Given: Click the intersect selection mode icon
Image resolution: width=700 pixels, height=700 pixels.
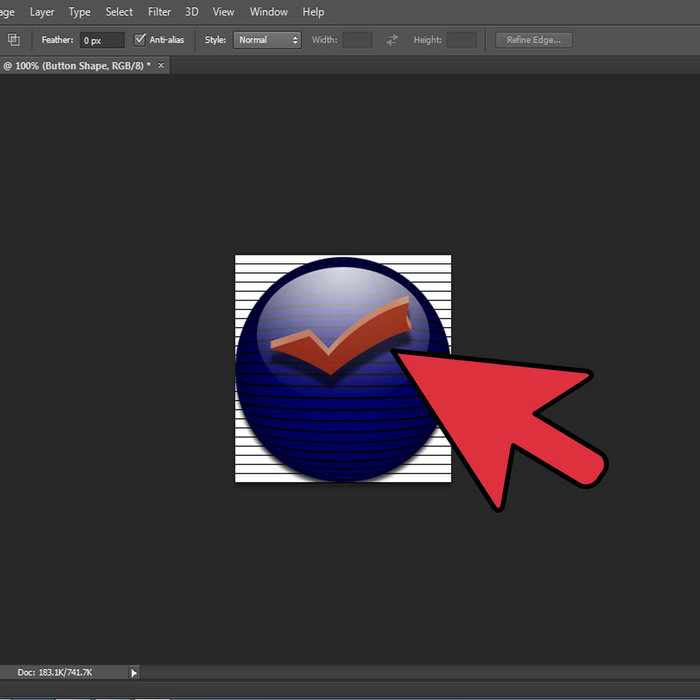Looking at the screenshot, I should (x=14, y=40).
